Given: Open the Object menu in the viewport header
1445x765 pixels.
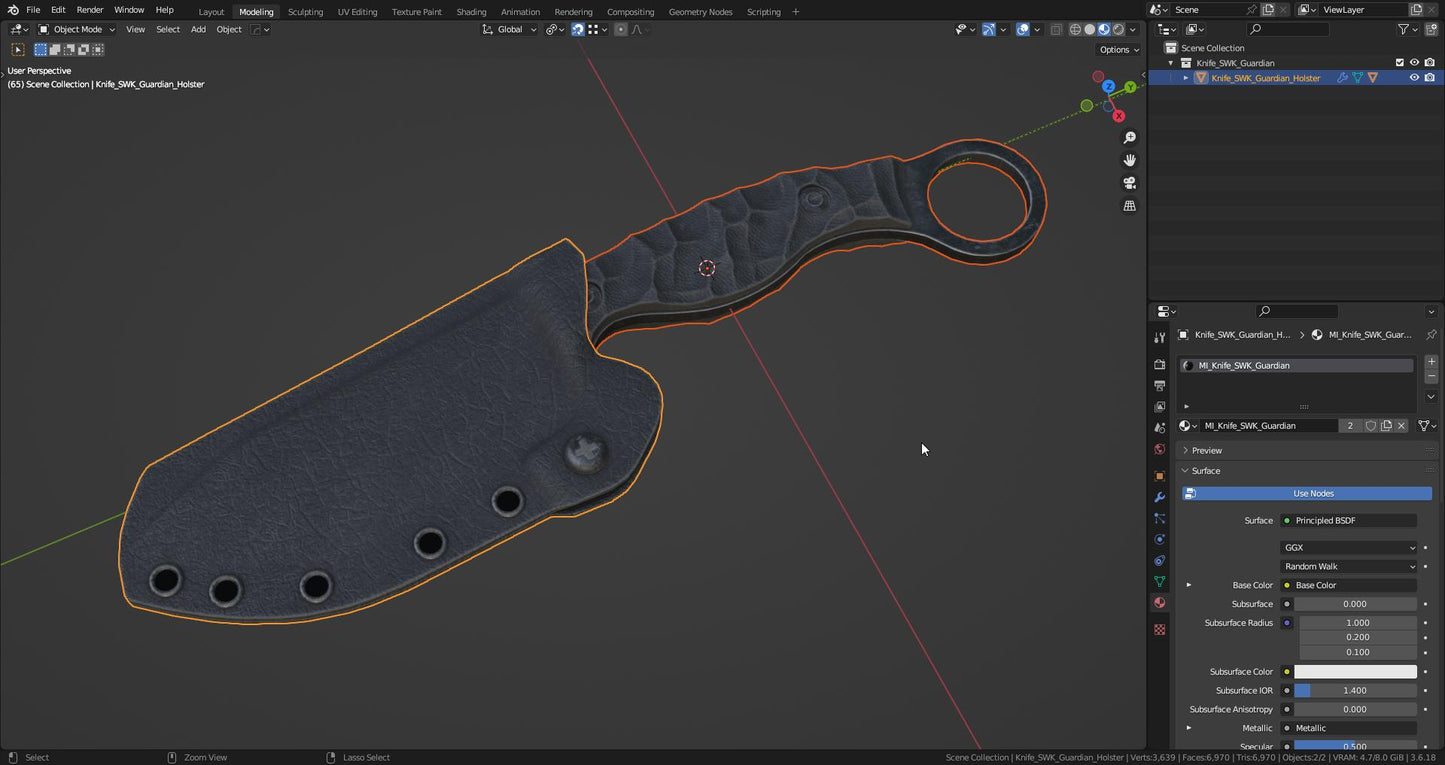Looking at the screenshot, I should coord(229,29).
